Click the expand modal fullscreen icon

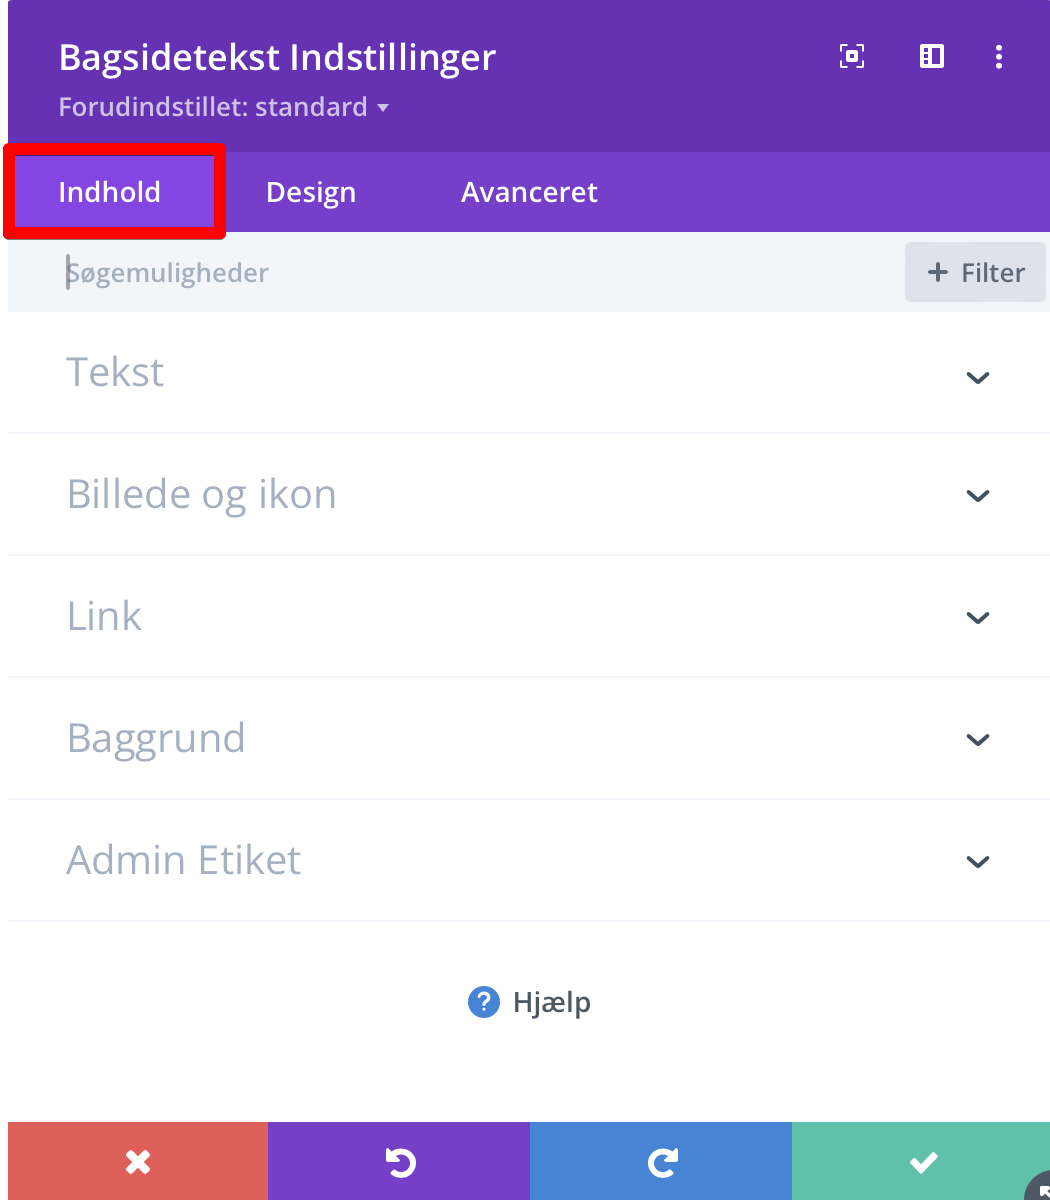[x=851, y=57]
